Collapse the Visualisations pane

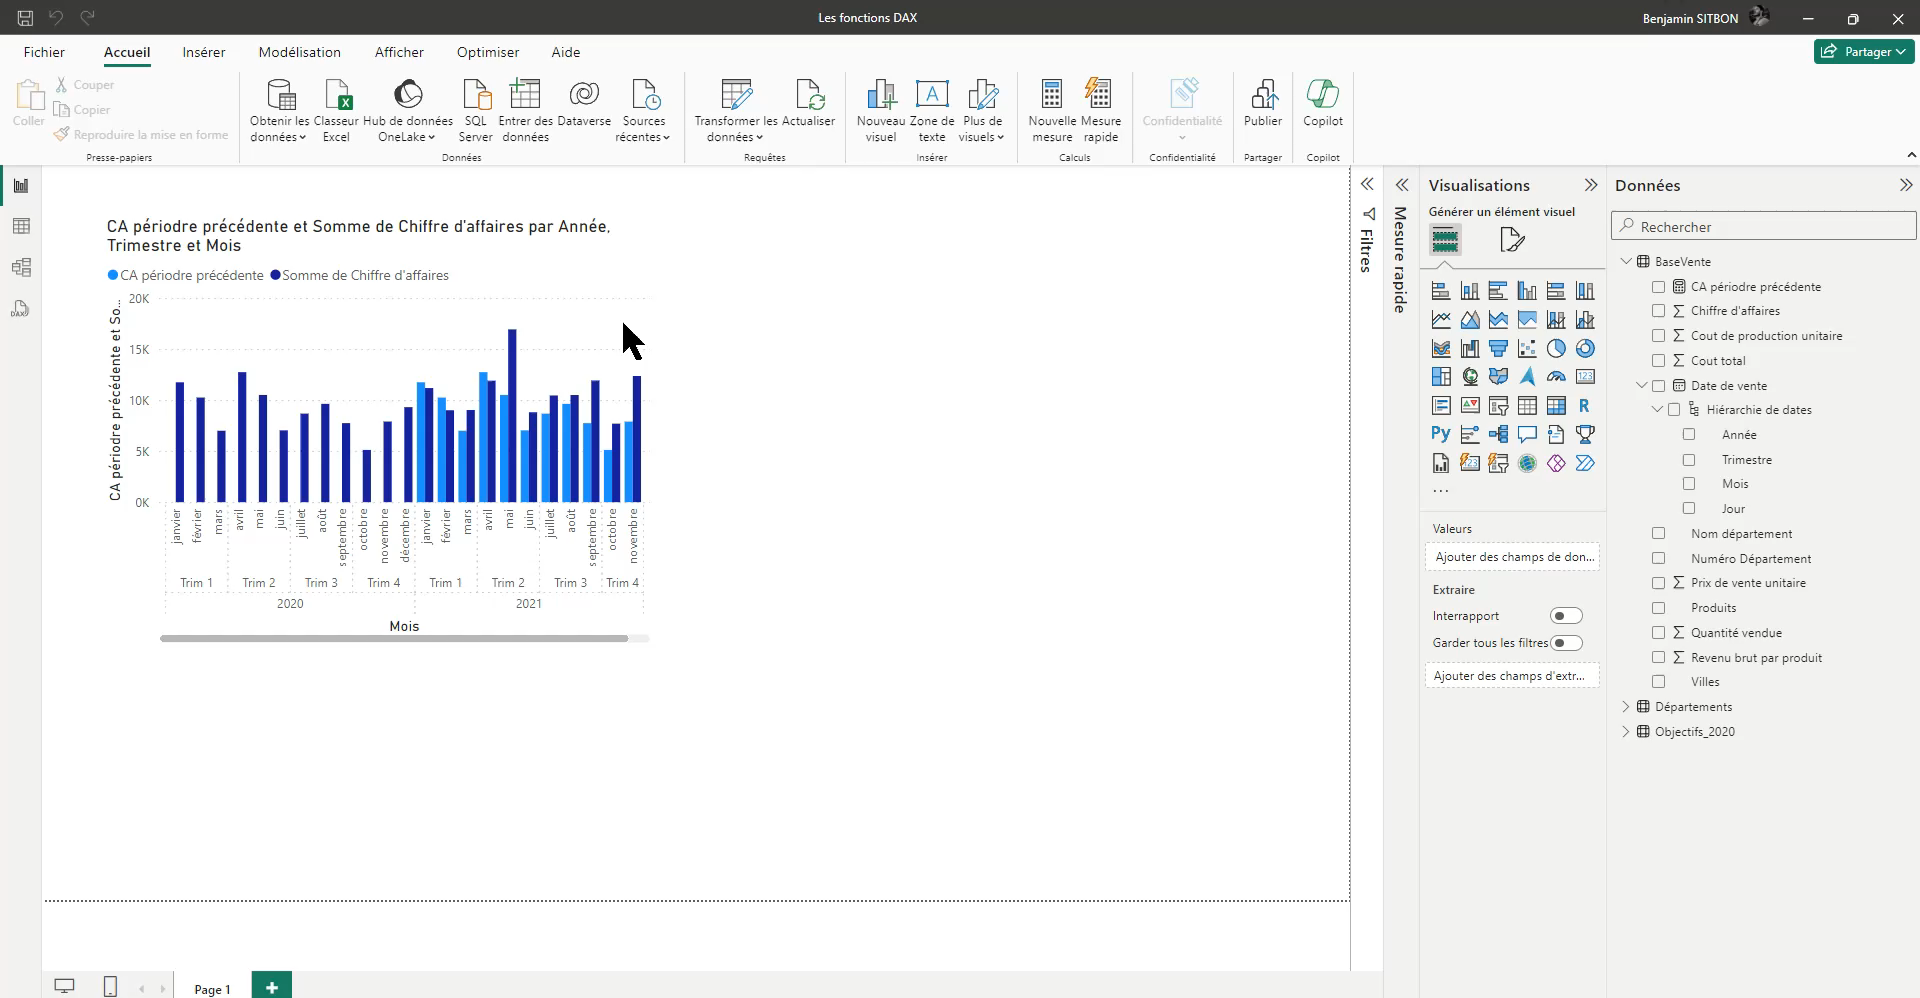(x=1591, y=185)
